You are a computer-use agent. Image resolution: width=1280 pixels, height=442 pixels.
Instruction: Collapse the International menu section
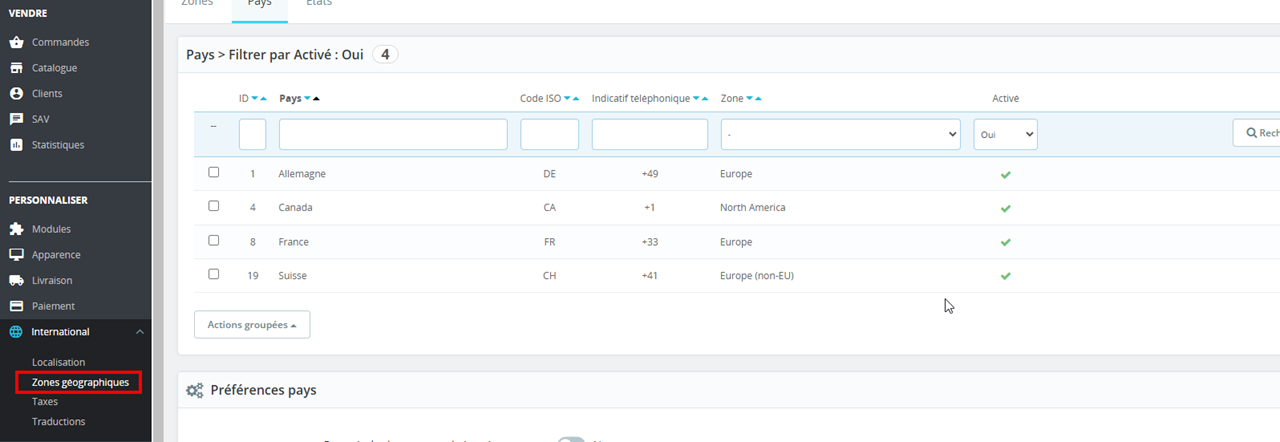coord(139,332)
